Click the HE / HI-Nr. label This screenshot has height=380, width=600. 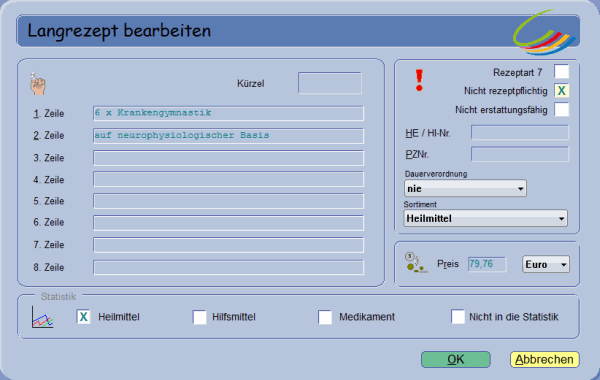tap(428, 133)
